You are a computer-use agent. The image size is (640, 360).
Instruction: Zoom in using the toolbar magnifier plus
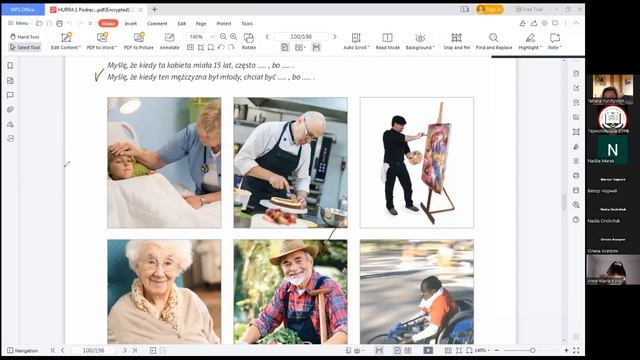pos(233,37)
